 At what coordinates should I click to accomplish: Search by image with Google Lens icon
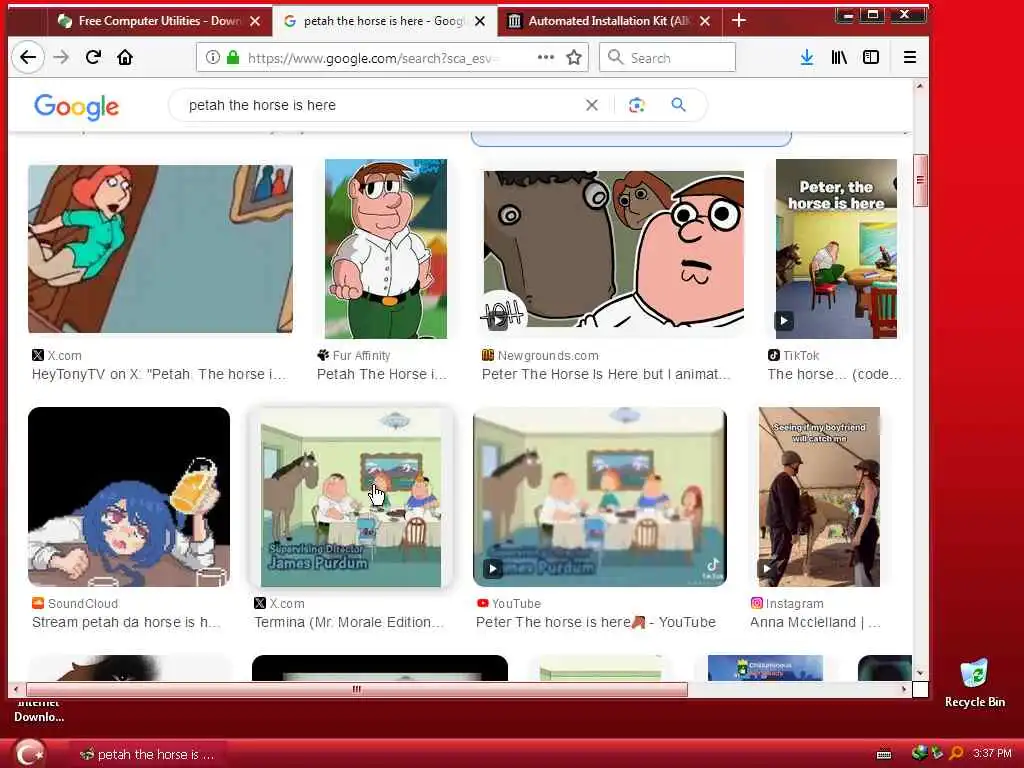(637, 105)
